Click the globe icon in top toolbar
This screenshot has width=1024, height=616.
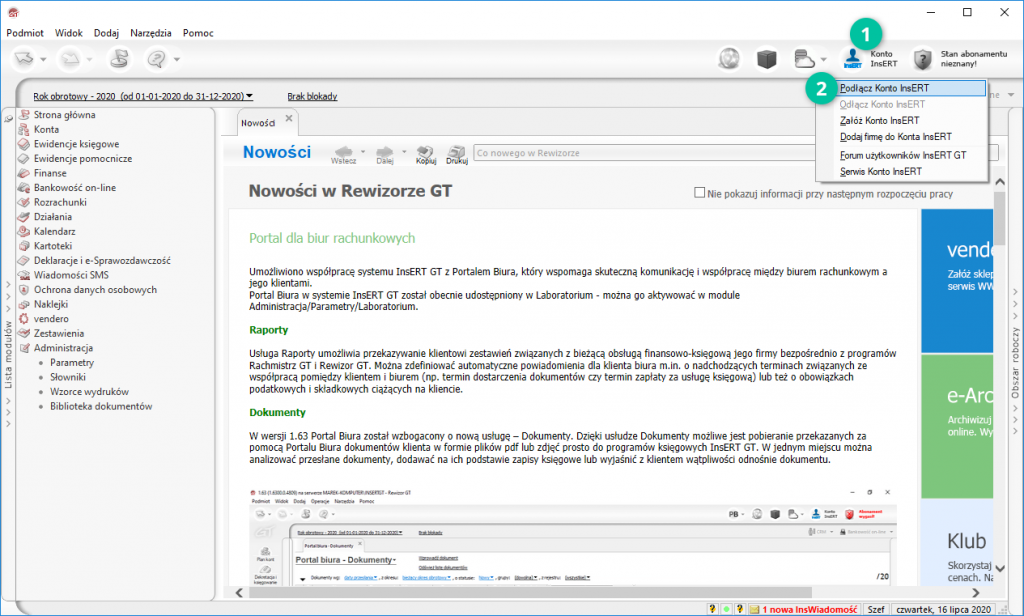coord(729,59)
